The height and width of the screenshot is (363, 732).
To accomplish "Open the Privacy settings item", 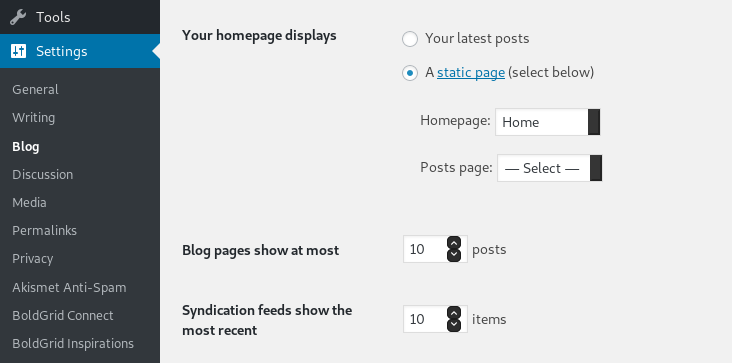I will [33, 258].
